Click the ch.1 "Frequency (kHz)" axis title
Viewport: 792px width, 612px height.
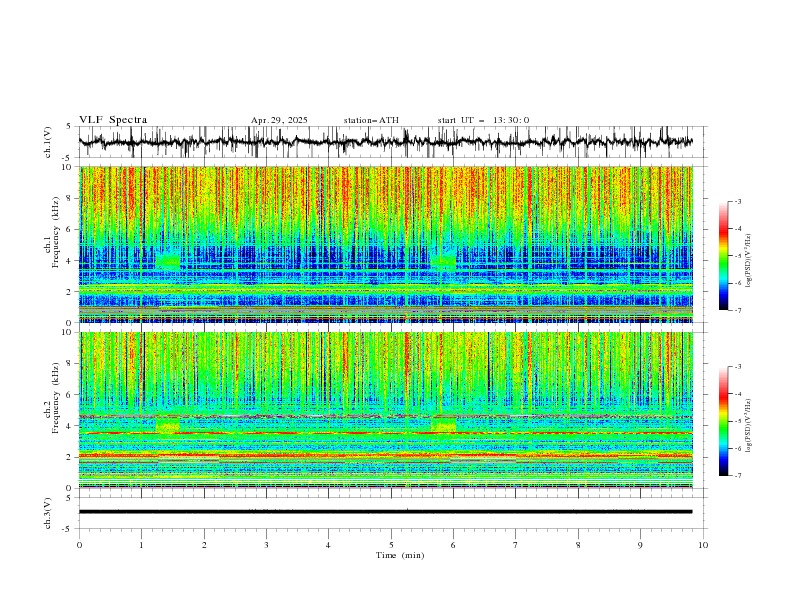[56, 233]
